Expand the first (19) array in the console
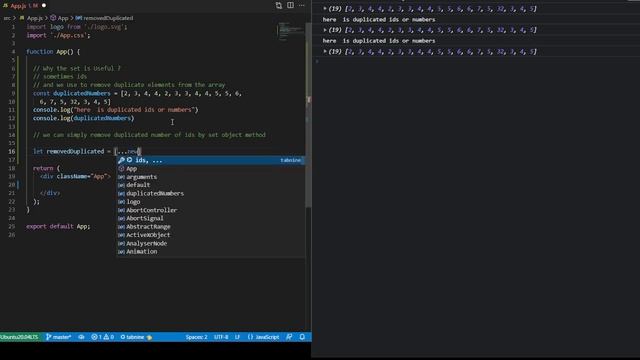This screenshot has width=640, height=360. click(x=325, y=9)
